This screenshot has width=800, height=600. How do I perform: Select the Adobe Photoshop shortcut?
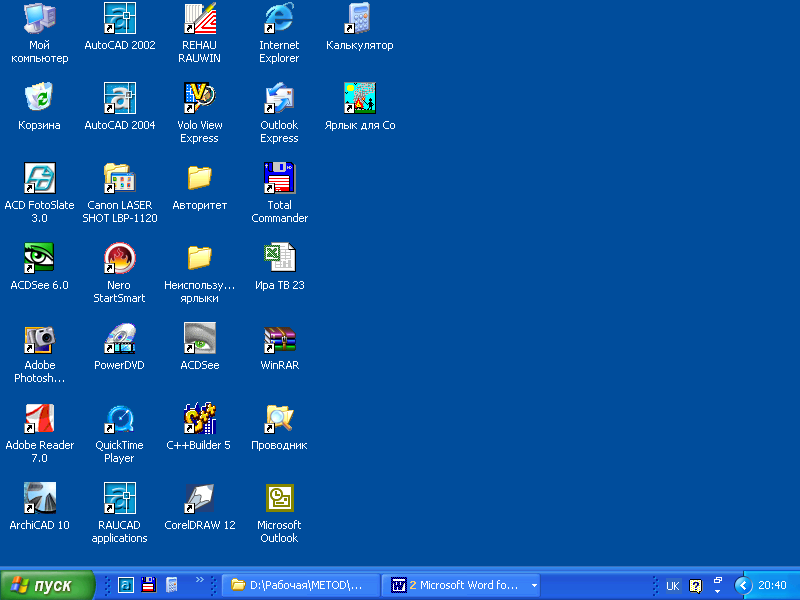[x=40, y=338]
